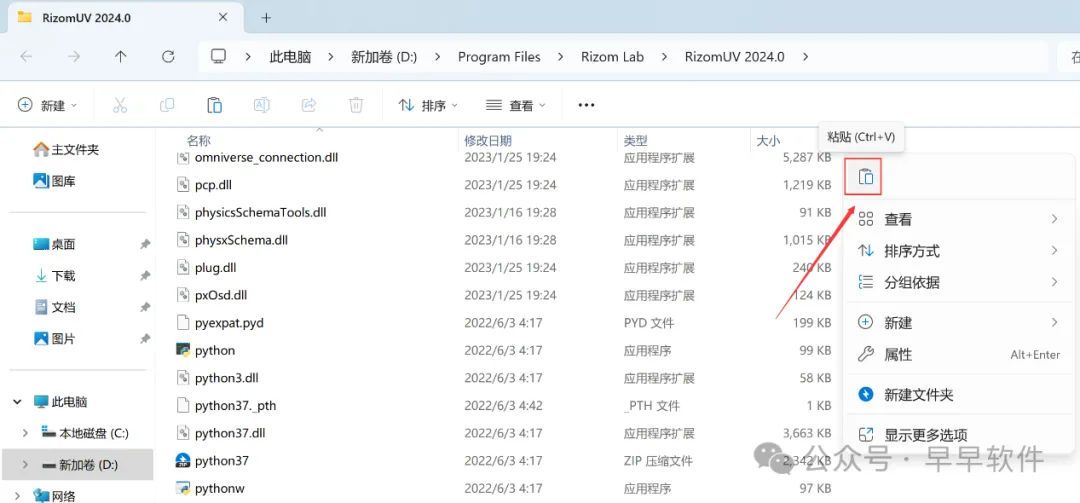This screenshot has width=1080, height=503.
Task: Open the 查看 view dropdown in toolbar
Action: (515, 105)
